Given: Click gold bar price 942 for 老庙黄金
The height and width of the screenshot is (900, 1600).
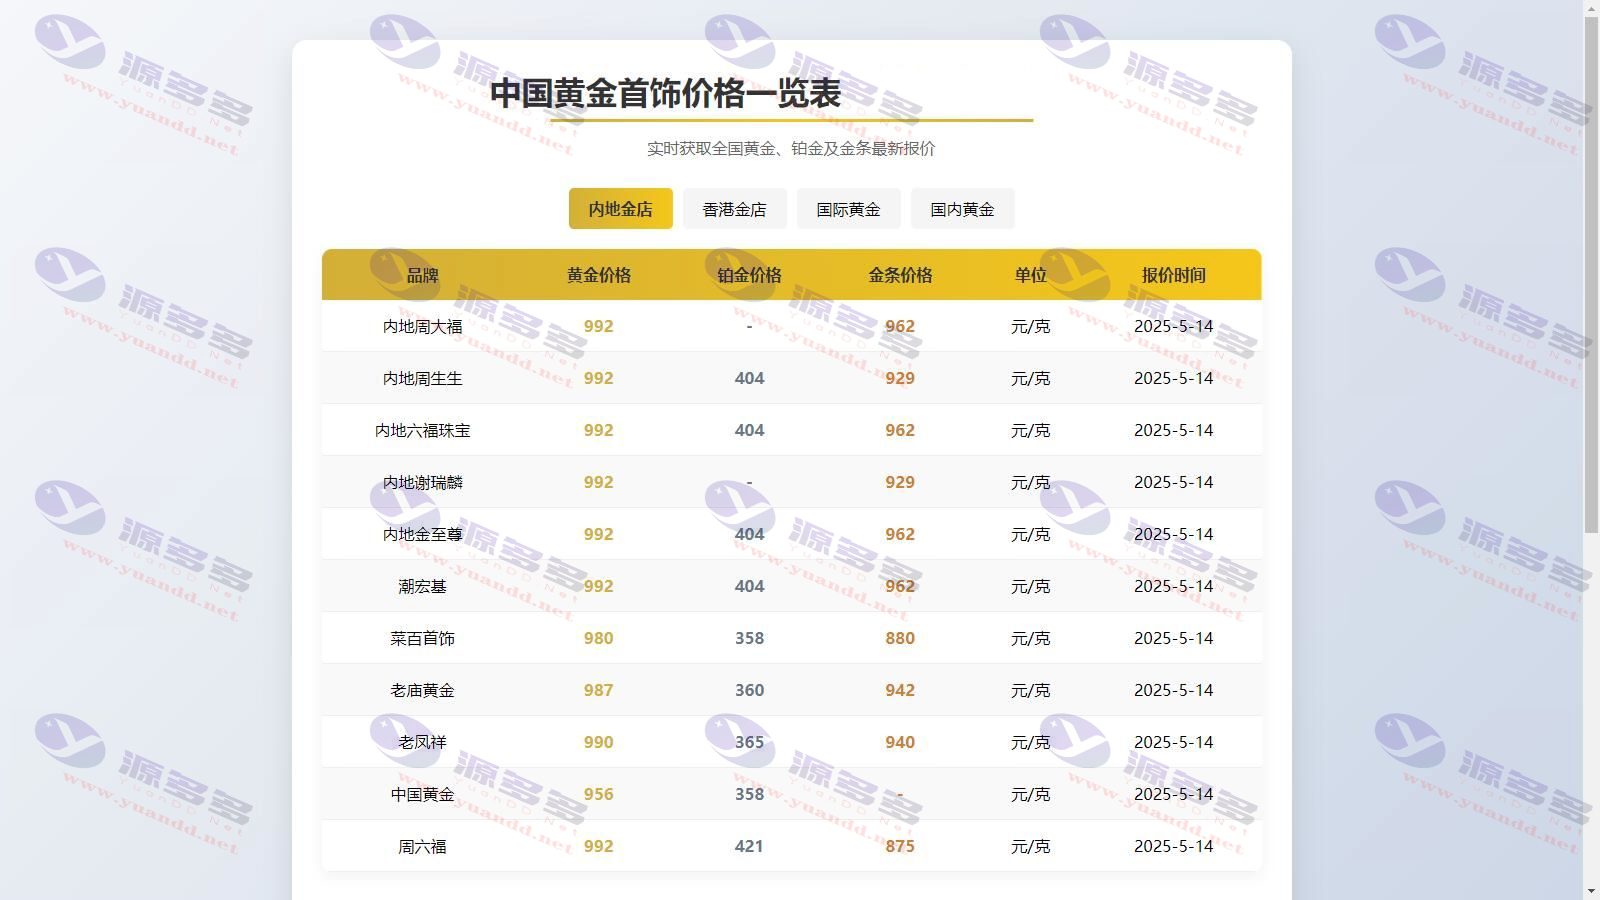Looking at the screenshot, I should [900, 690].
